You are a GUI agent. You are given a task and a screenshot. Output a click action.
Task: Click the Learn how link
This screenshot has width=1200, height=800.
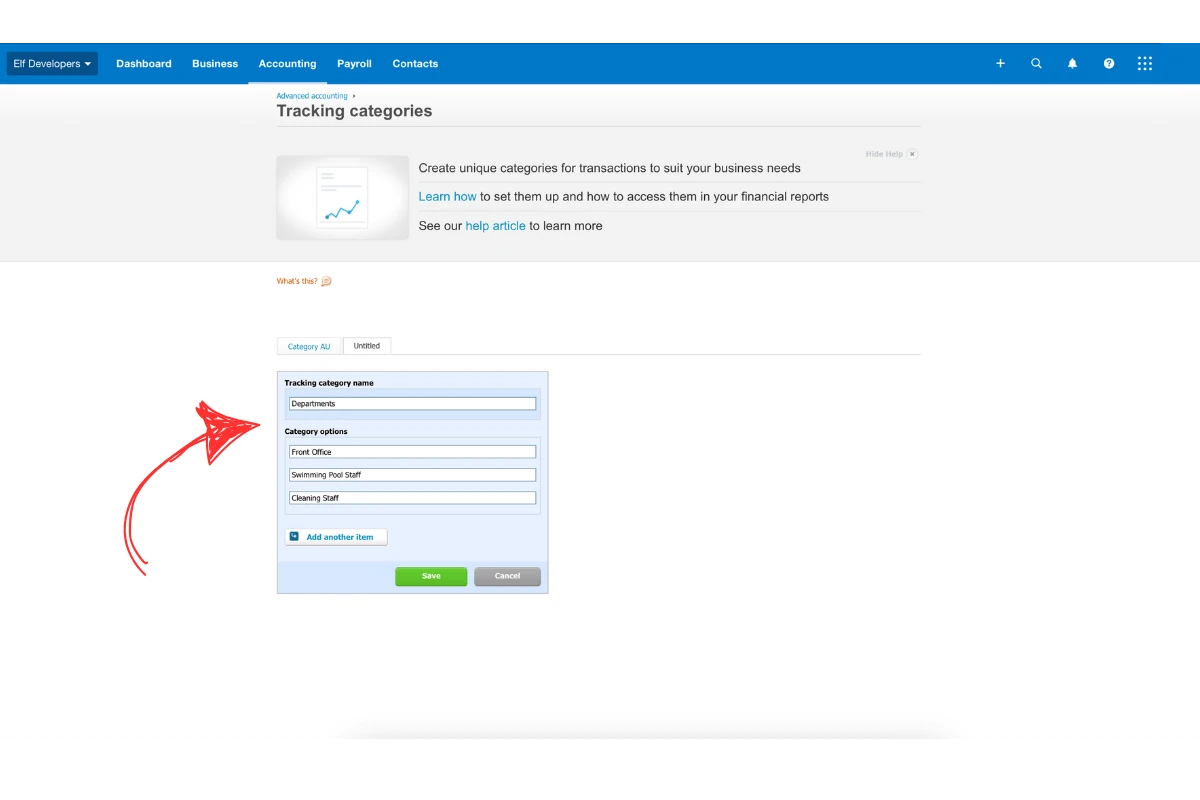pos(447,197)
